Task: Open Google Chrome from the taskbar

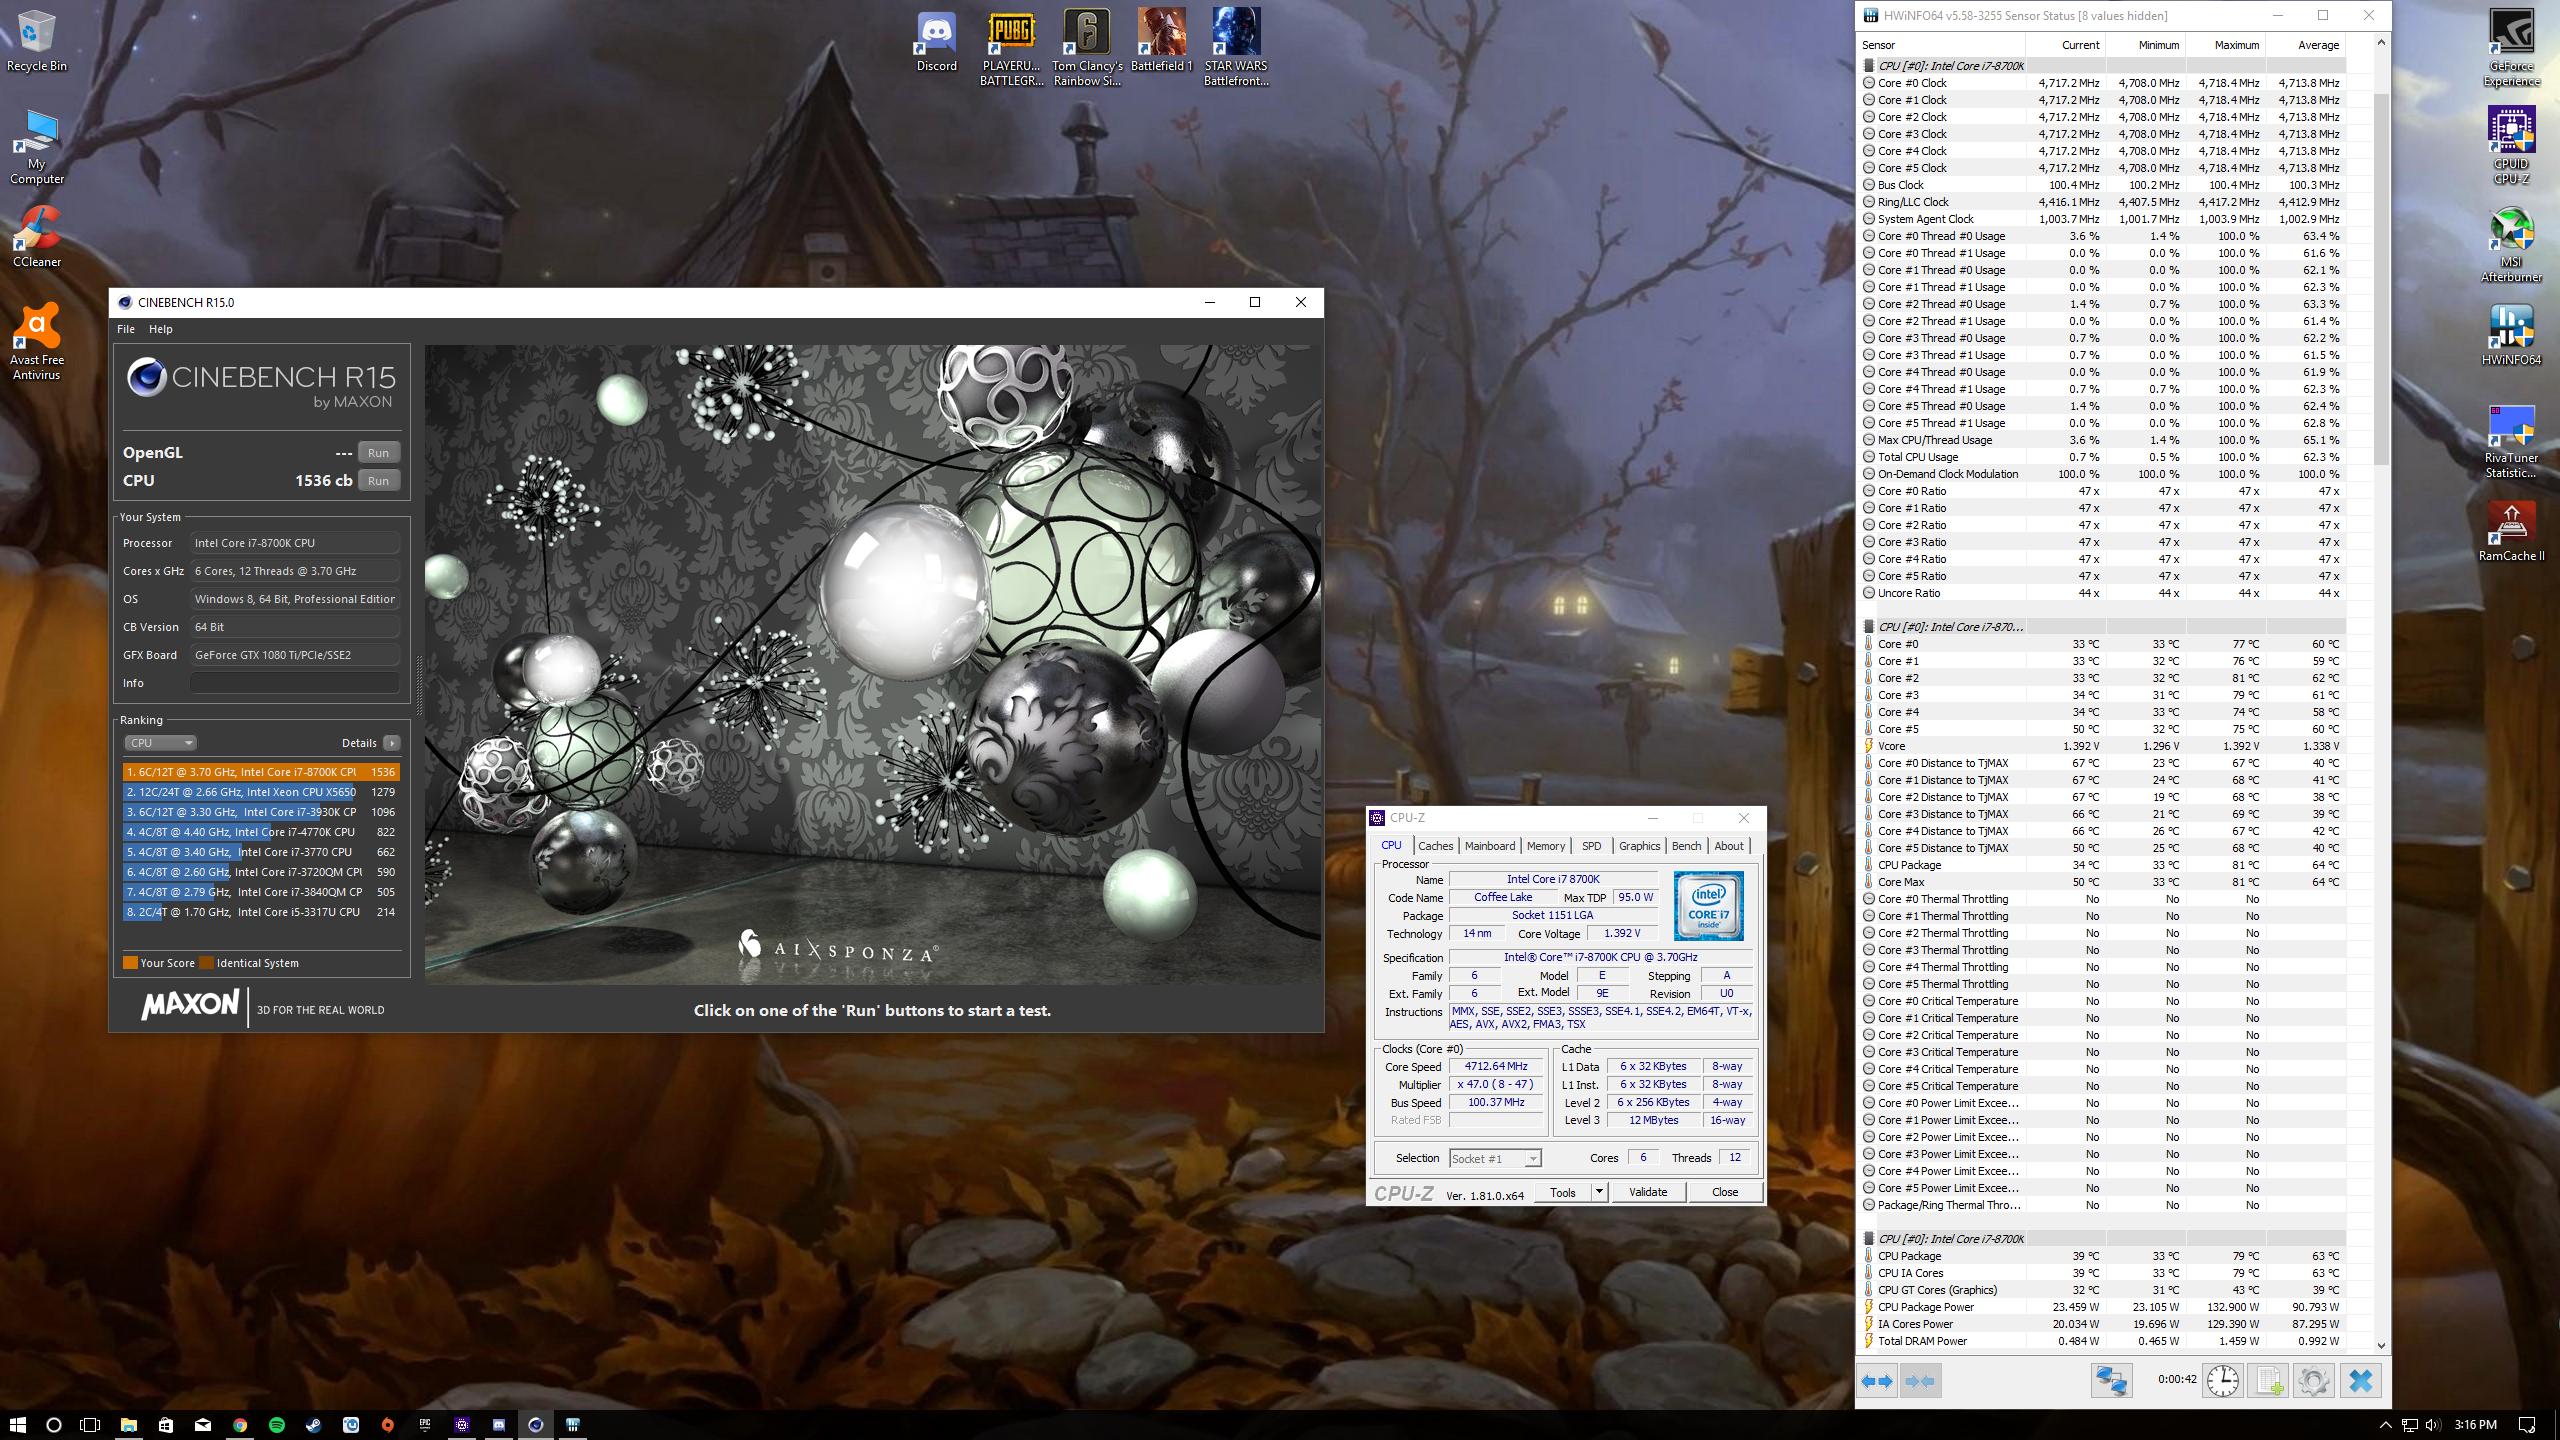Action: 240,1424
